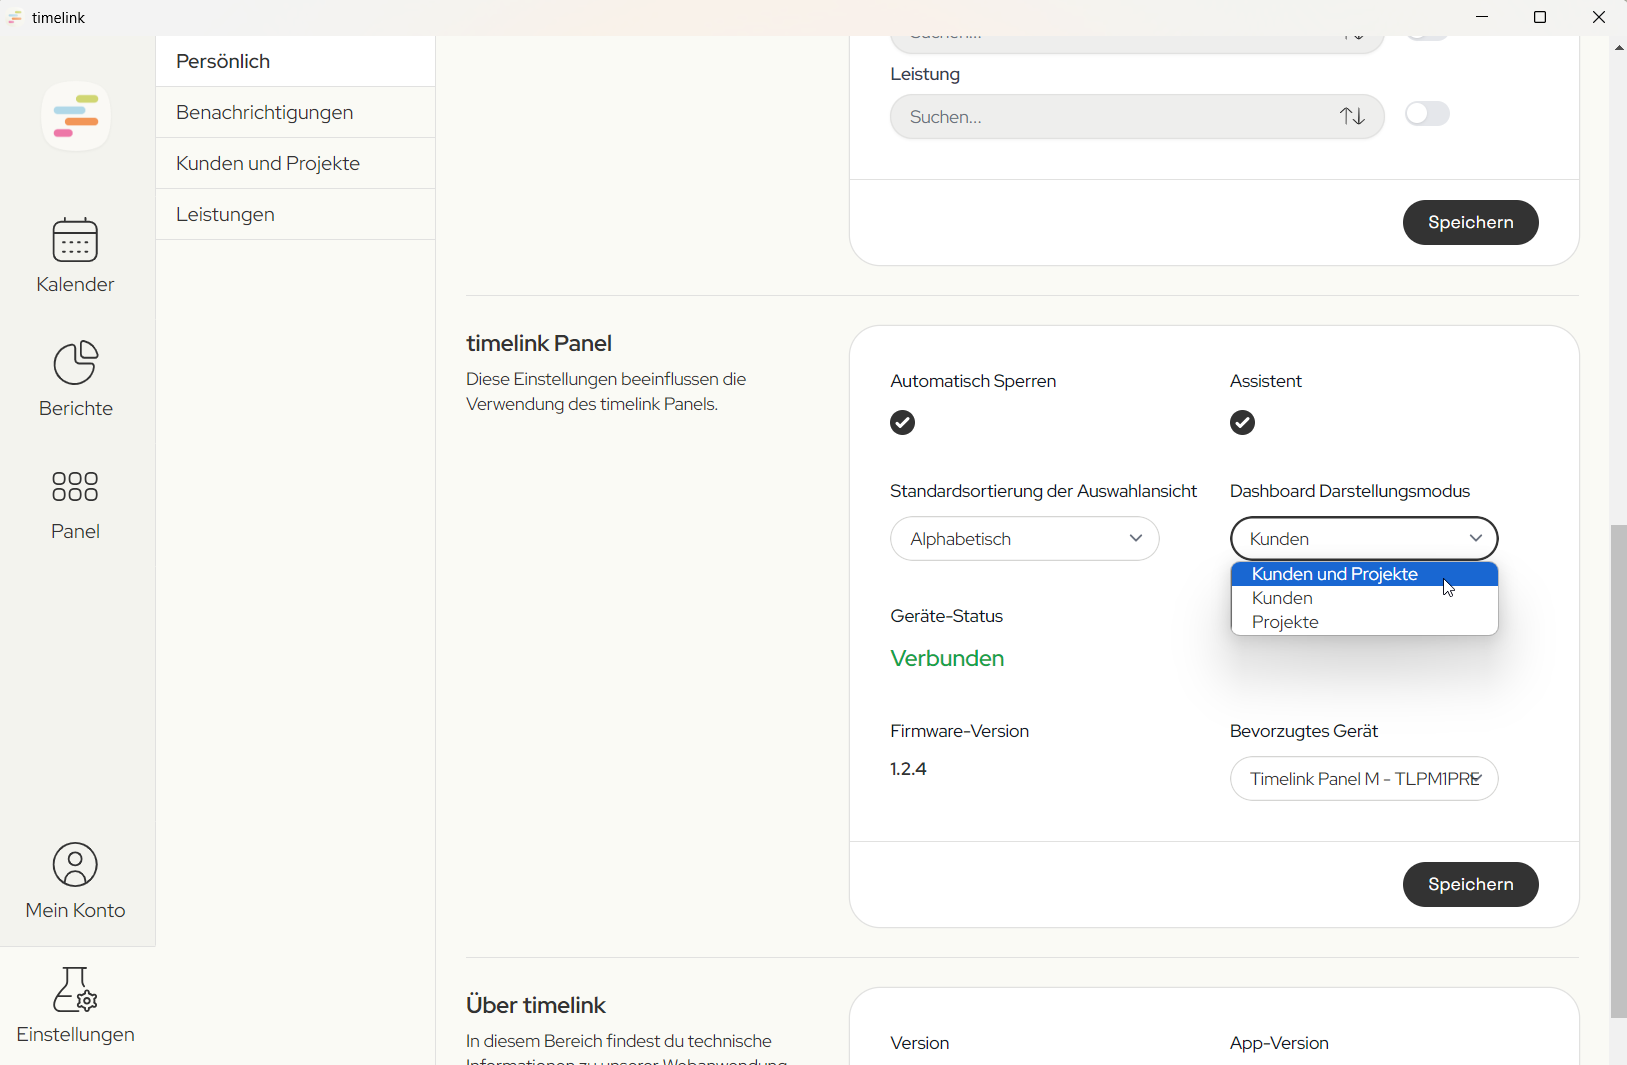Open Standardsortierung Alphabetisch dropdown
This screenshot has height=1065, width=1627.
1025,539
